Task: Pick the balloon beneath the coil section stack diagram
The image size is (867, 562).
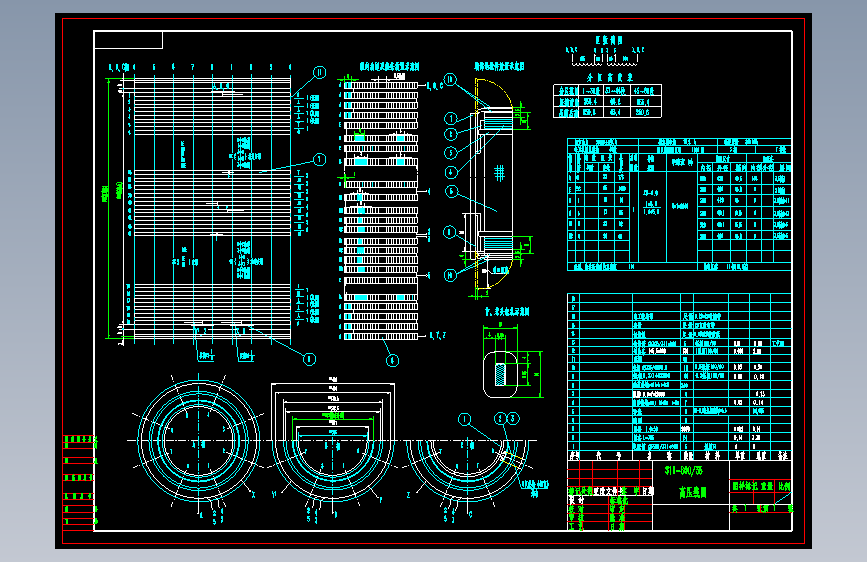Action: click(392, 361)
